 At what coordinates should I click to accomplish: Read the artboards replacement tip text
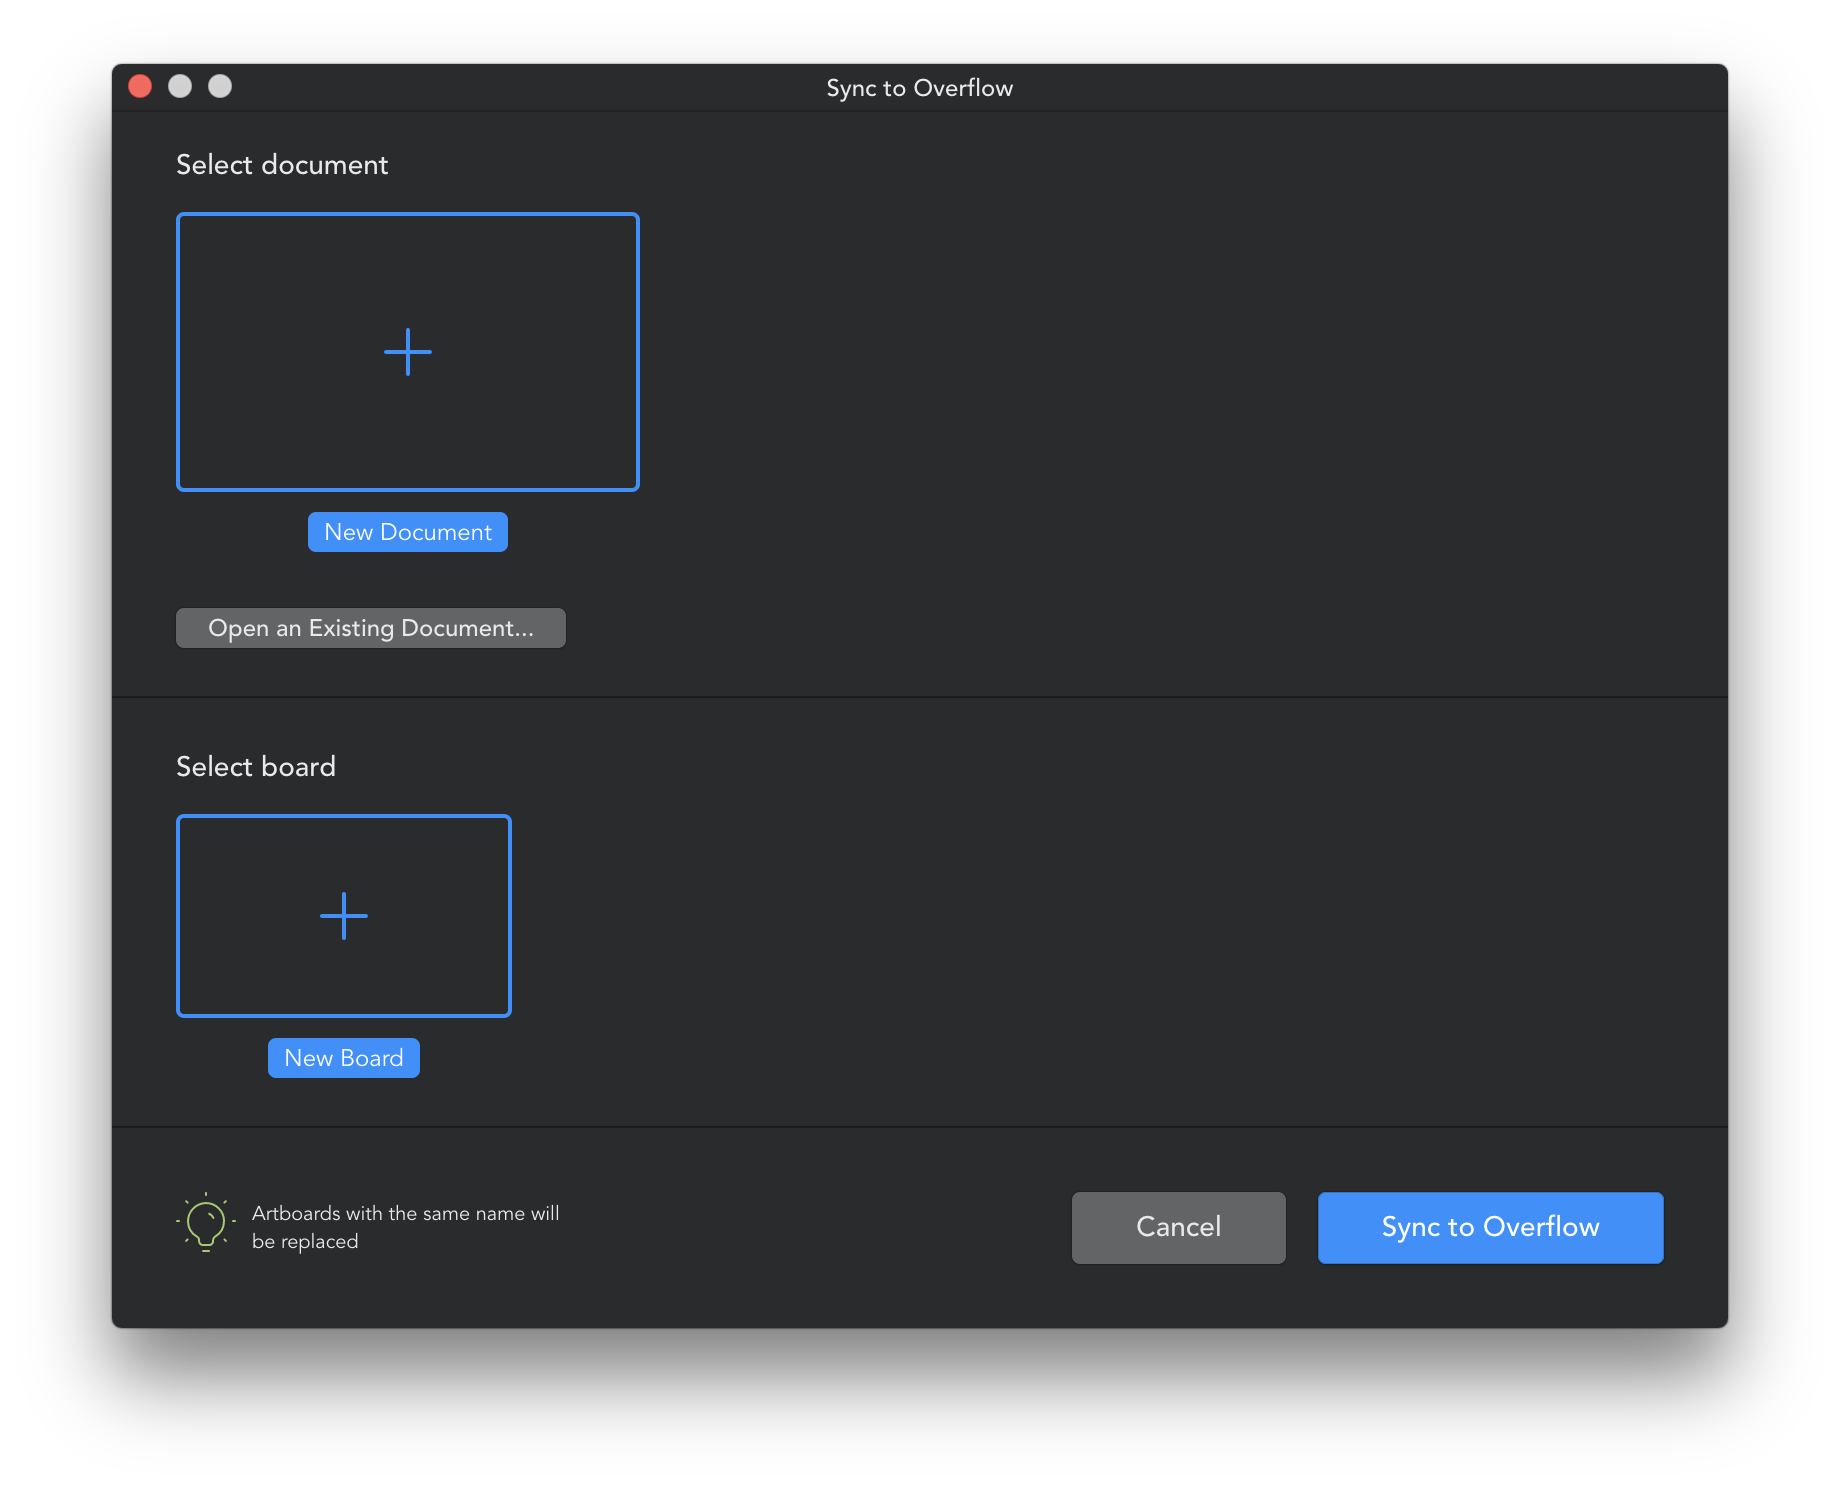tap(406, 1227)
